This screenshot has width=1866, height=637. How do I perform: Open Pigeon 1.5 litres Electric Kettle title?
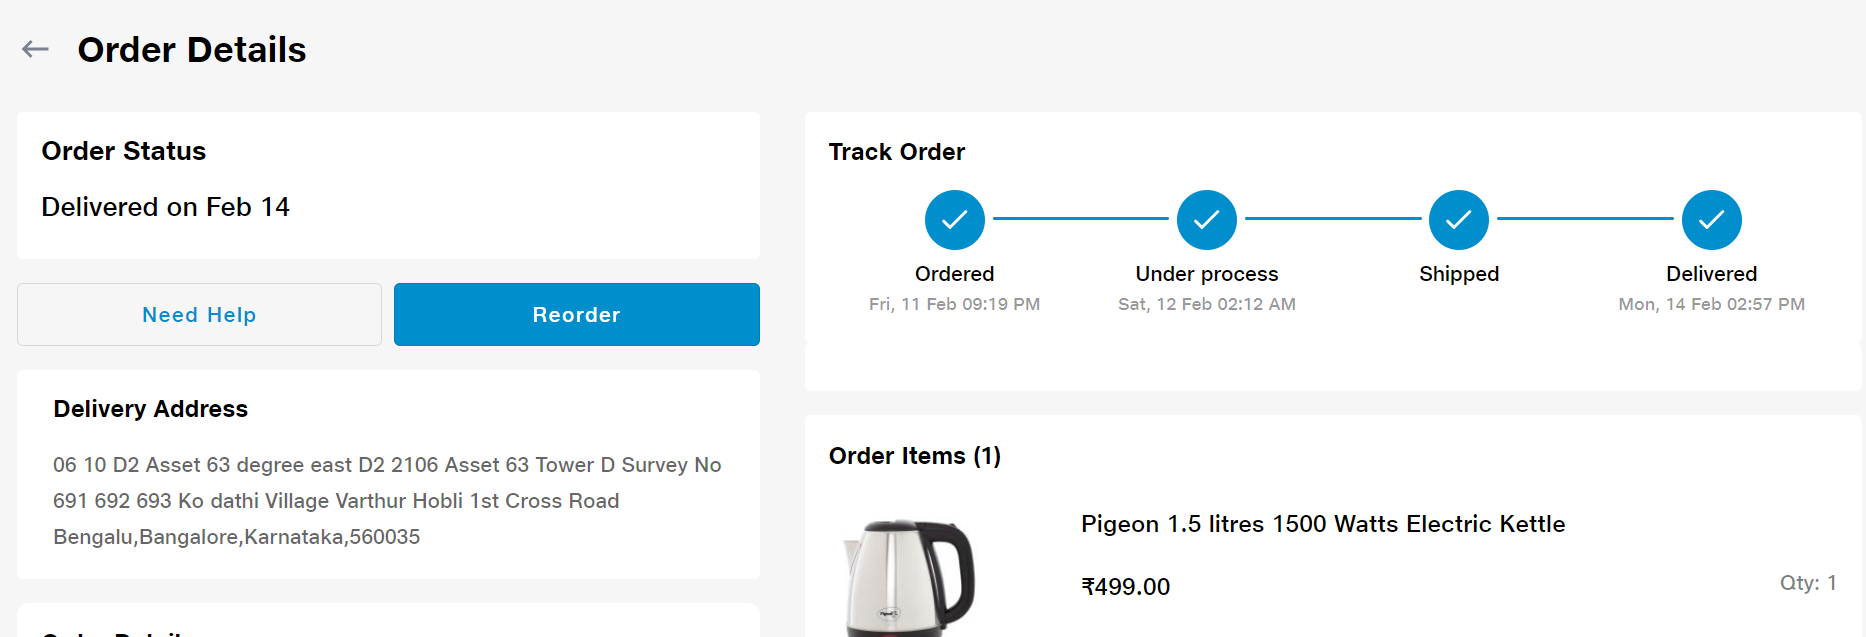pos(1322,524)
